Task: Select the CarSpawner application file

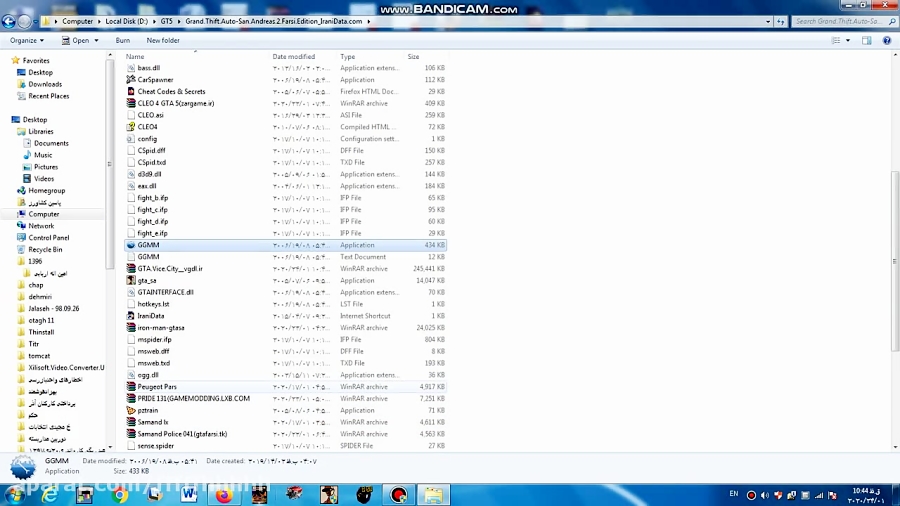Action: 155,80
